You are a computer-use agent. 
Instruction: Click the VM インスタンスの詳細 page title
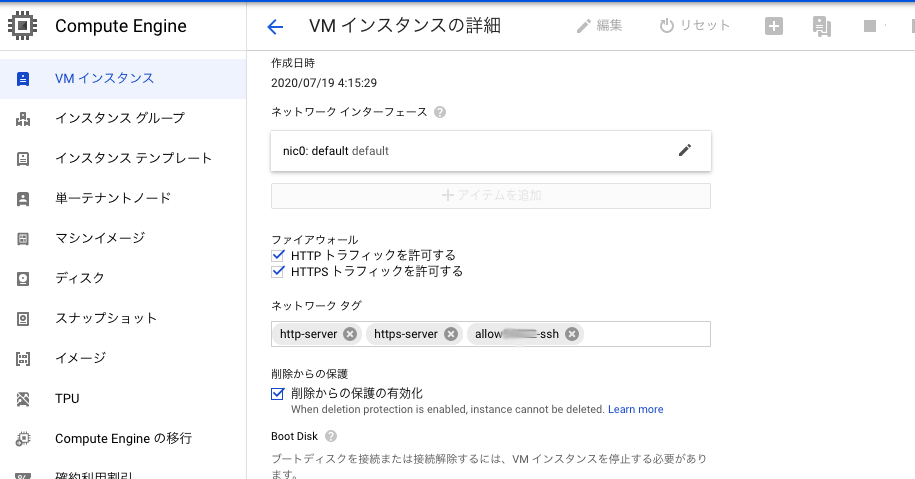coord(404,26)
